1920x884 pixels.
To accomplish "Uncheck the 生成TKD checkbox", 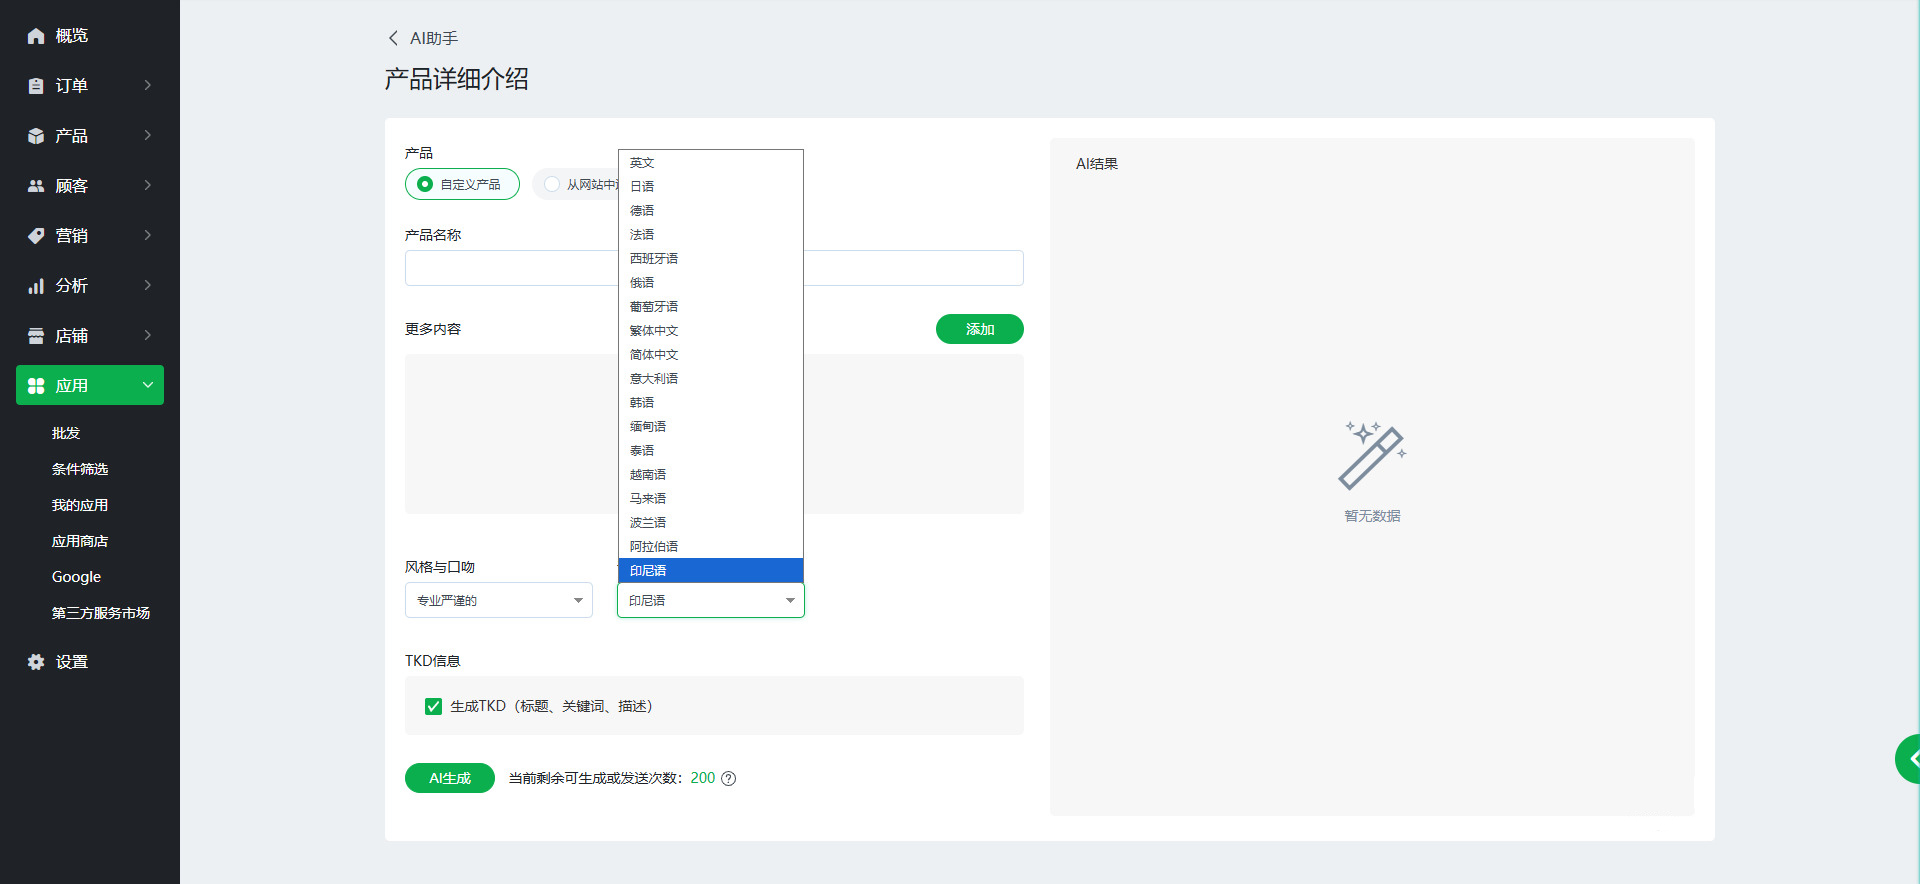I will coord(433,707).
